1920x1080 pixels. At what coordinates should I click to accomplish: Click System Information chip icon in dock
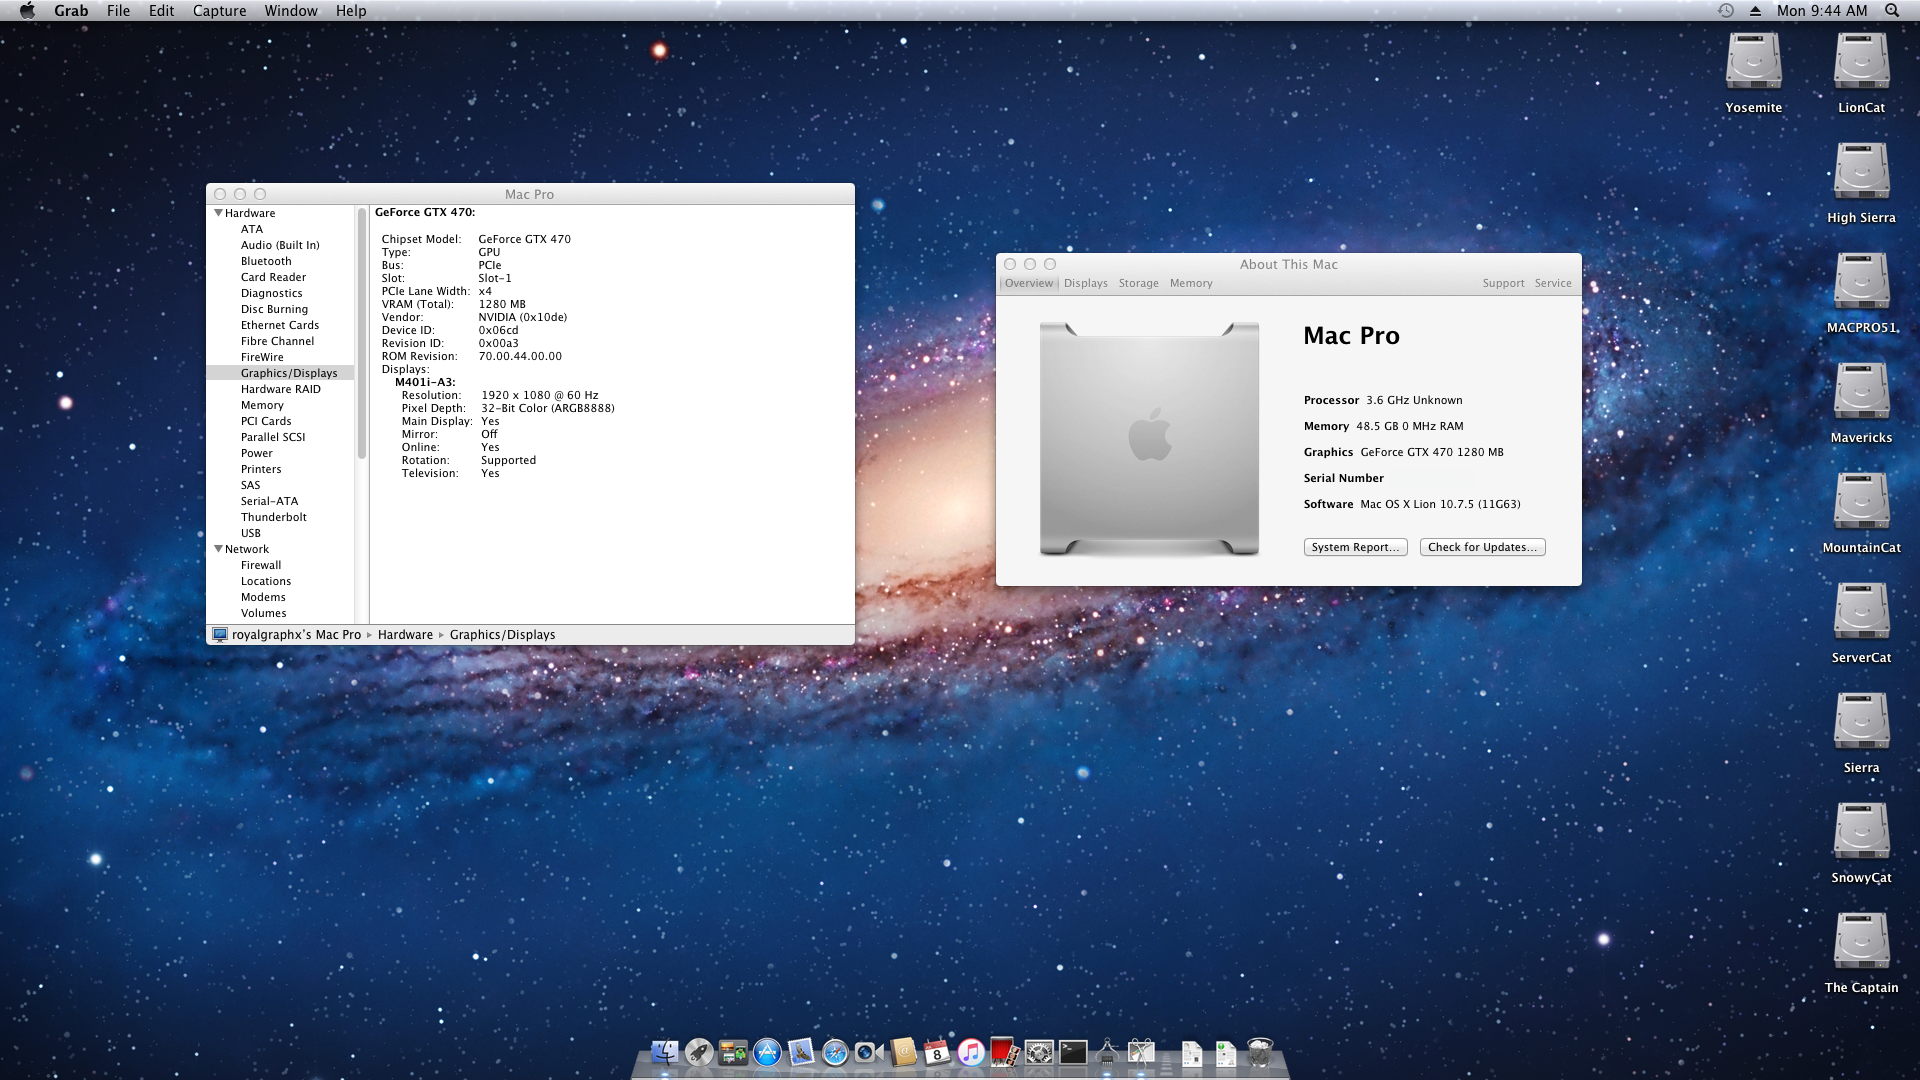point(1107,1052)
